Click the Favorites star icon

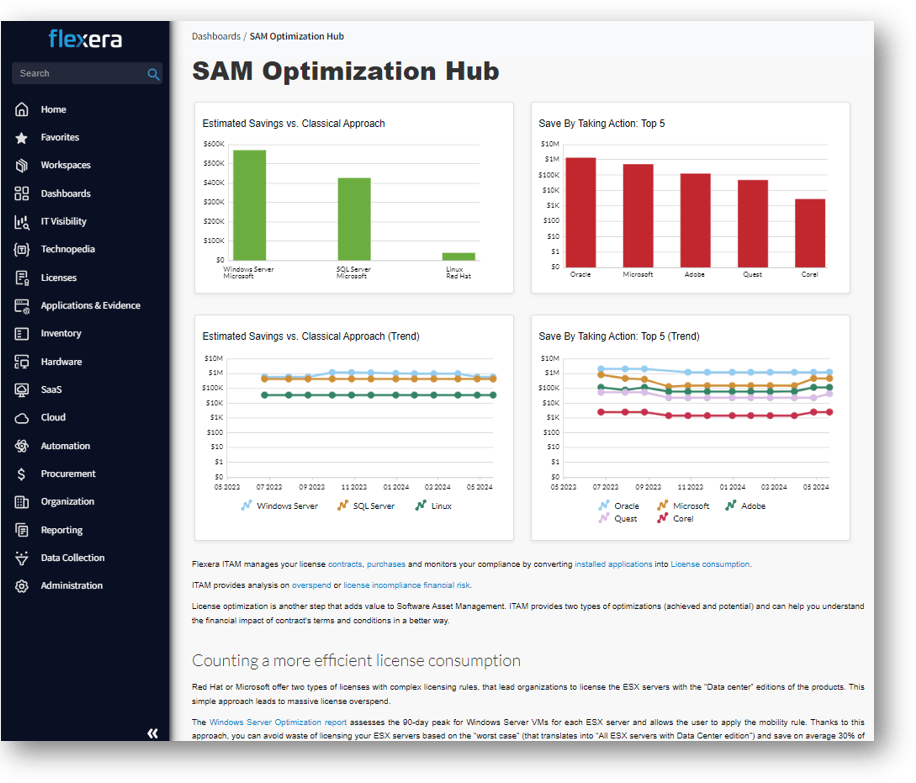[x=22, y=137]
